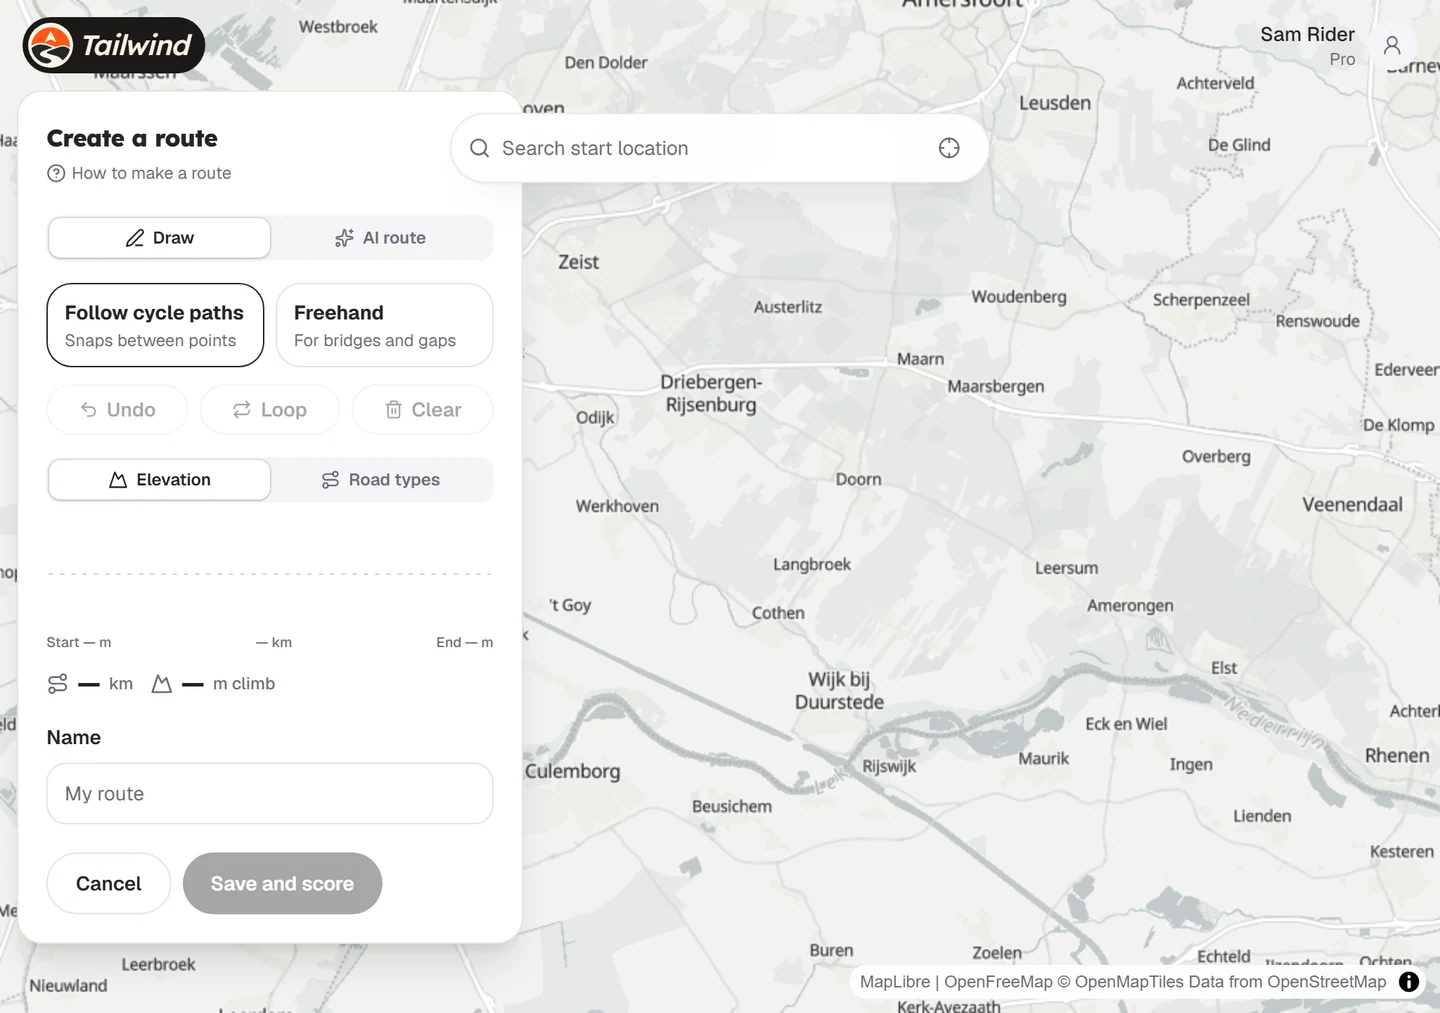Image resolution: width=1440 pixels, height=1013 pixels.
Task: Click the MapLibre attribution link
Action: point(895,982)
